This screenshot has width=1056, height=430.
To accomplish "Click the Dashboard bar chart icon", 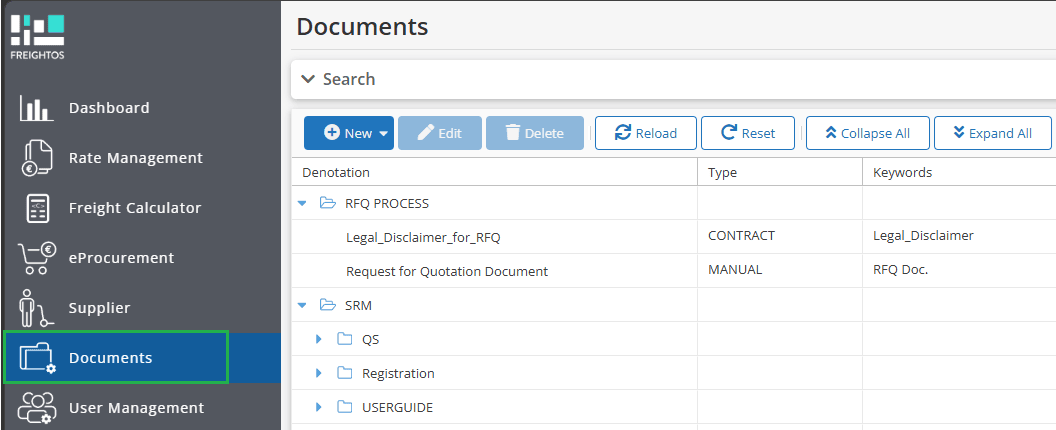I will tap(36, 108).
